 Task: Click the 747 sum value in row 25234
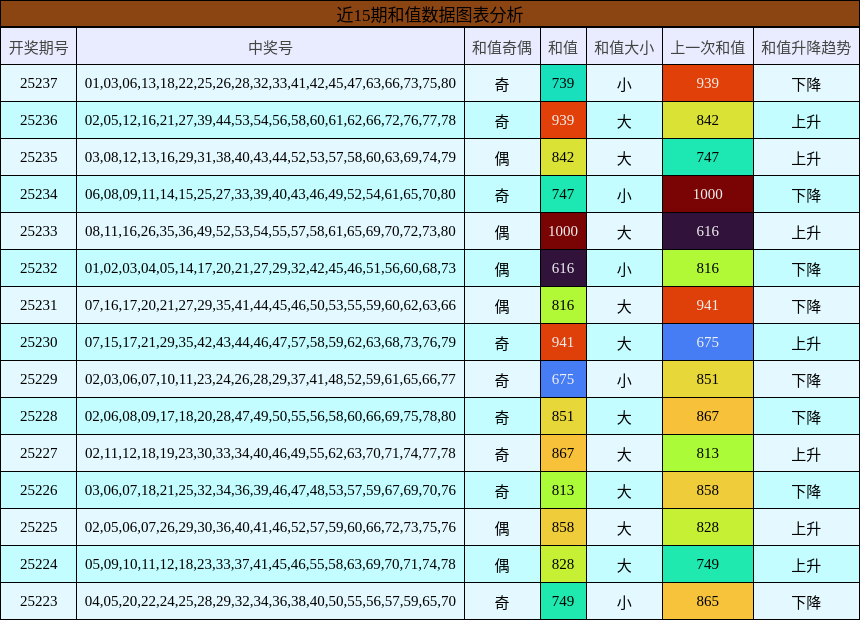tap(563, 194)
